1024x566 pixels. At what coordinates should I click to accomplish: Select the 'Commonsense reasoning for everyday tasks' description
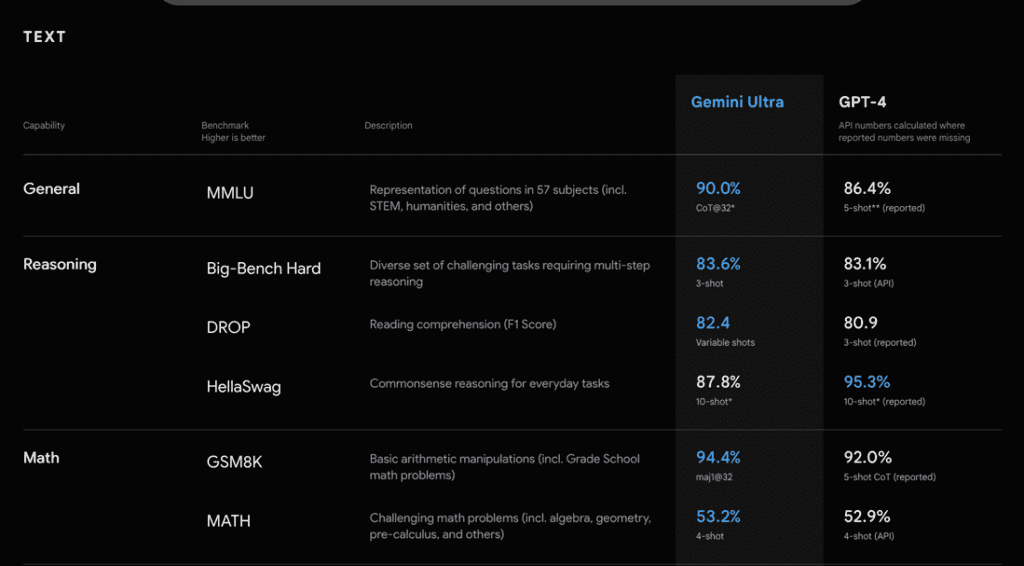coord(489,383)
